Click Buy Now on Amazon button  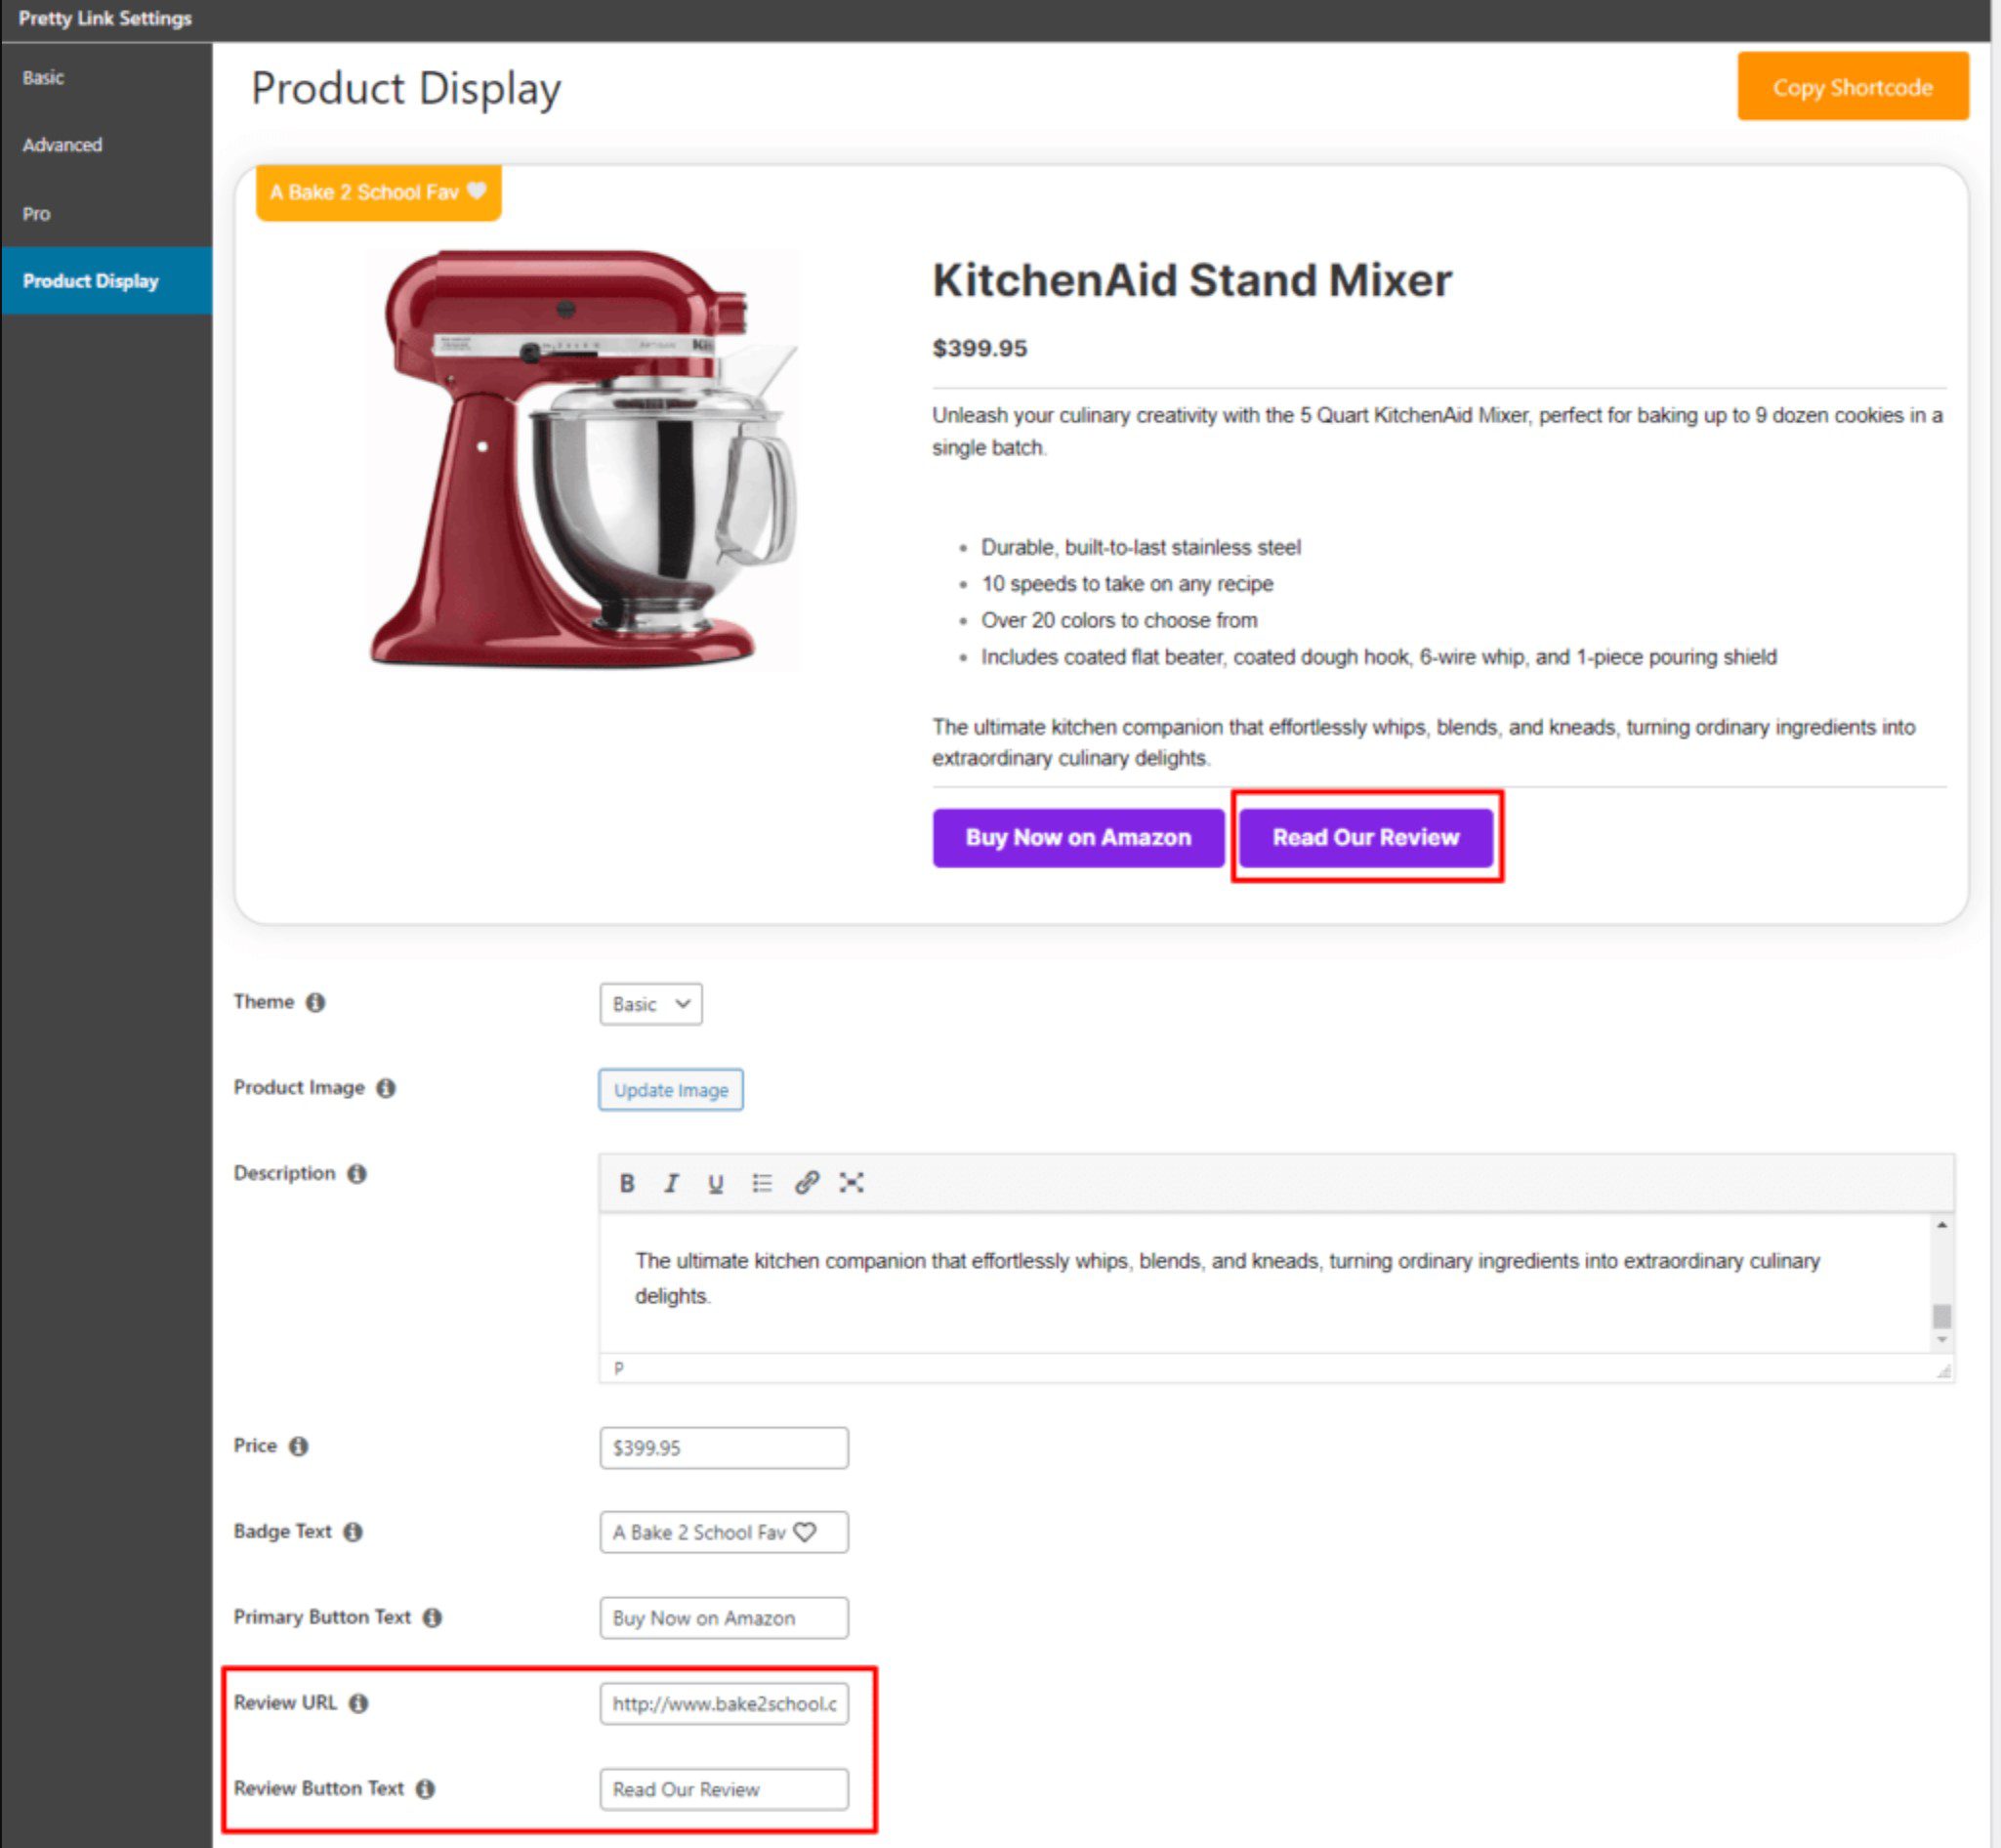(x=1073, y=837)
